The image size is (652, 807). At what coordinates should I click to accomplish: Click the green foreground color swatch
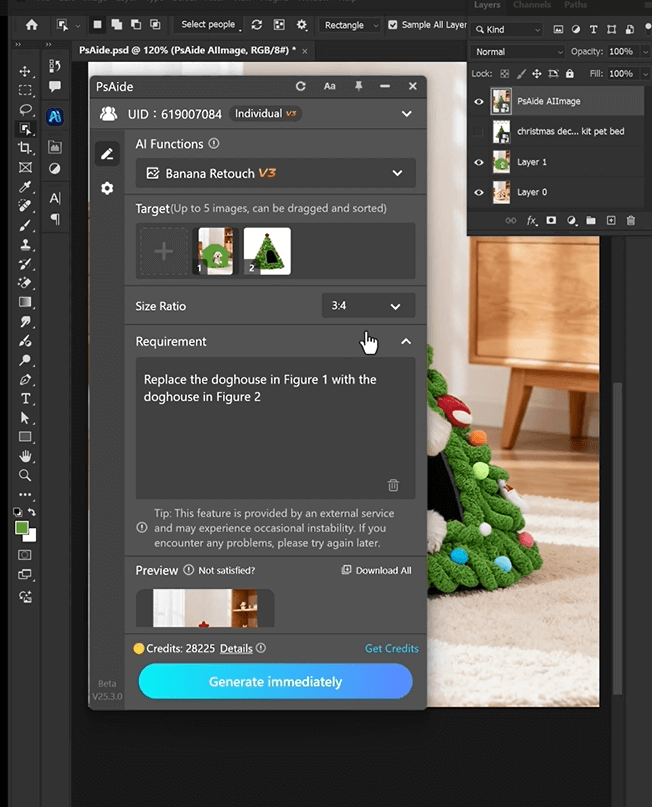coord(22,528)
